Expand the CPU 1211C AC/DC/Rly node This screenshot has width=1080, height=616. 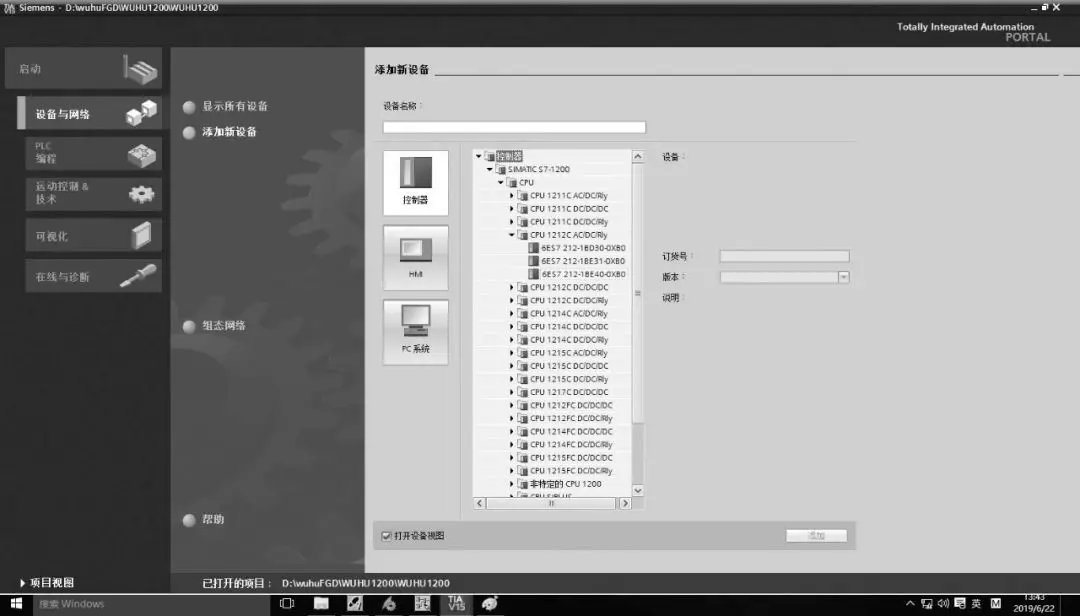pyautogui.click(x=512, y=196)
